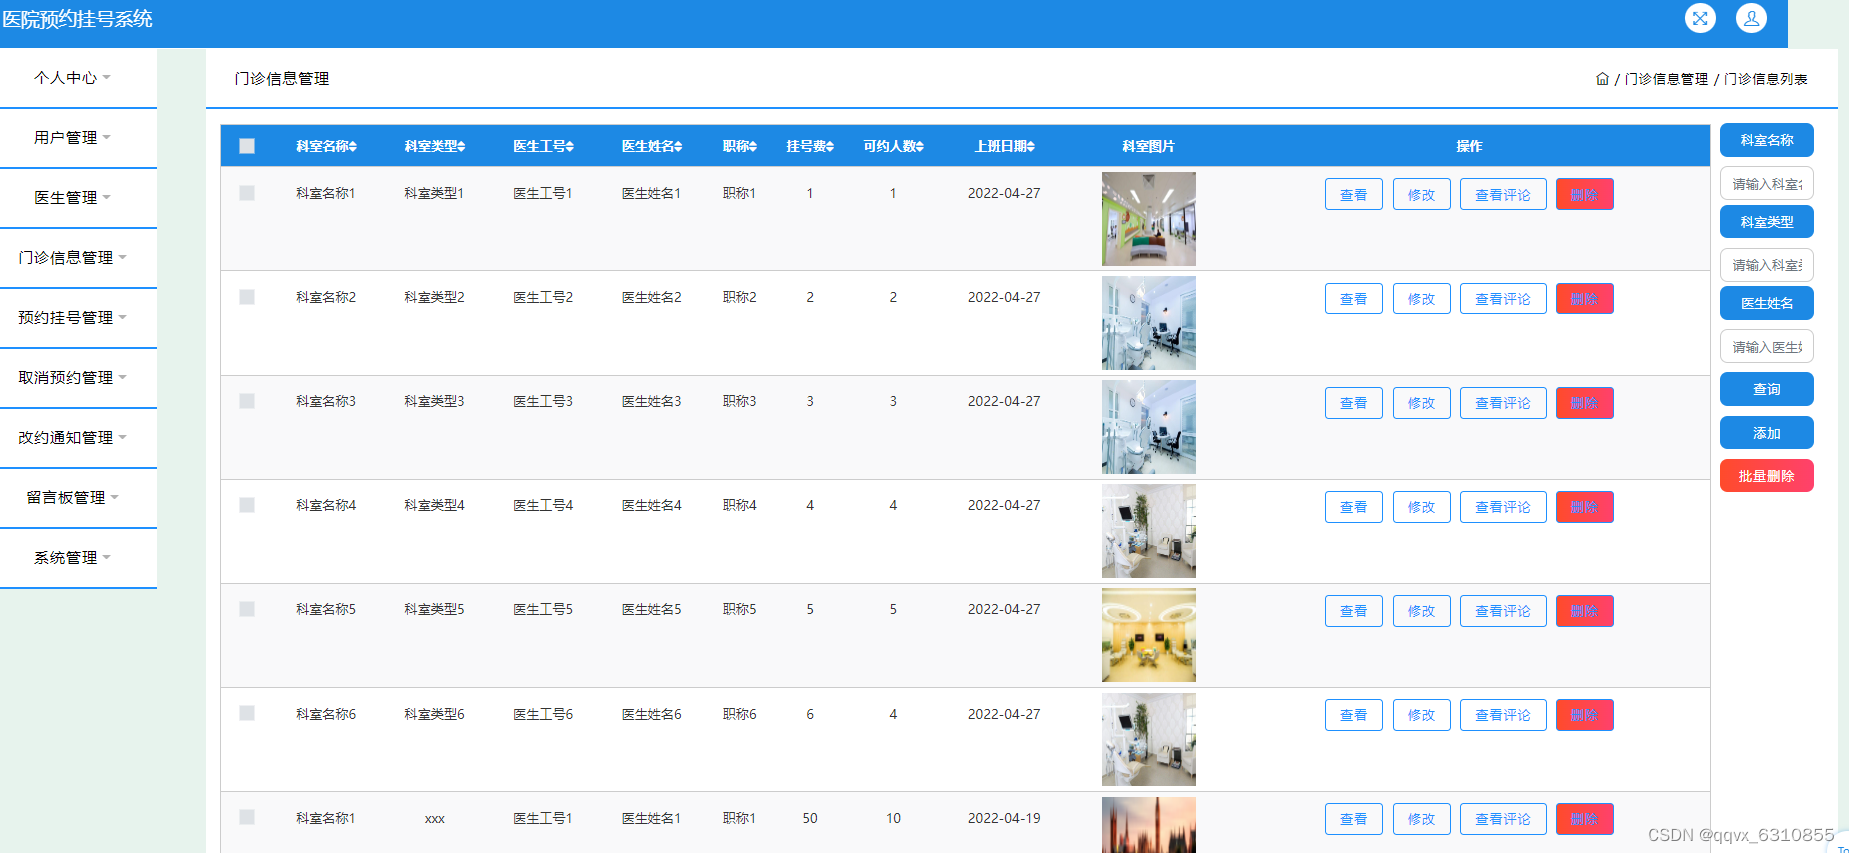Viewport: 1849px width, 853px height.
Task: Sort by 上班日期 column arrows
Action: tap(1031, 146)
